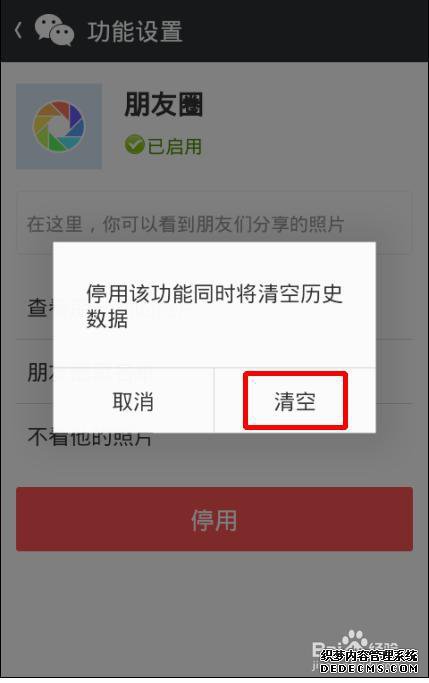This screenshot has height=683, width=429.
Task: Confirm clearing data with 清空
Action: point(295,401)
